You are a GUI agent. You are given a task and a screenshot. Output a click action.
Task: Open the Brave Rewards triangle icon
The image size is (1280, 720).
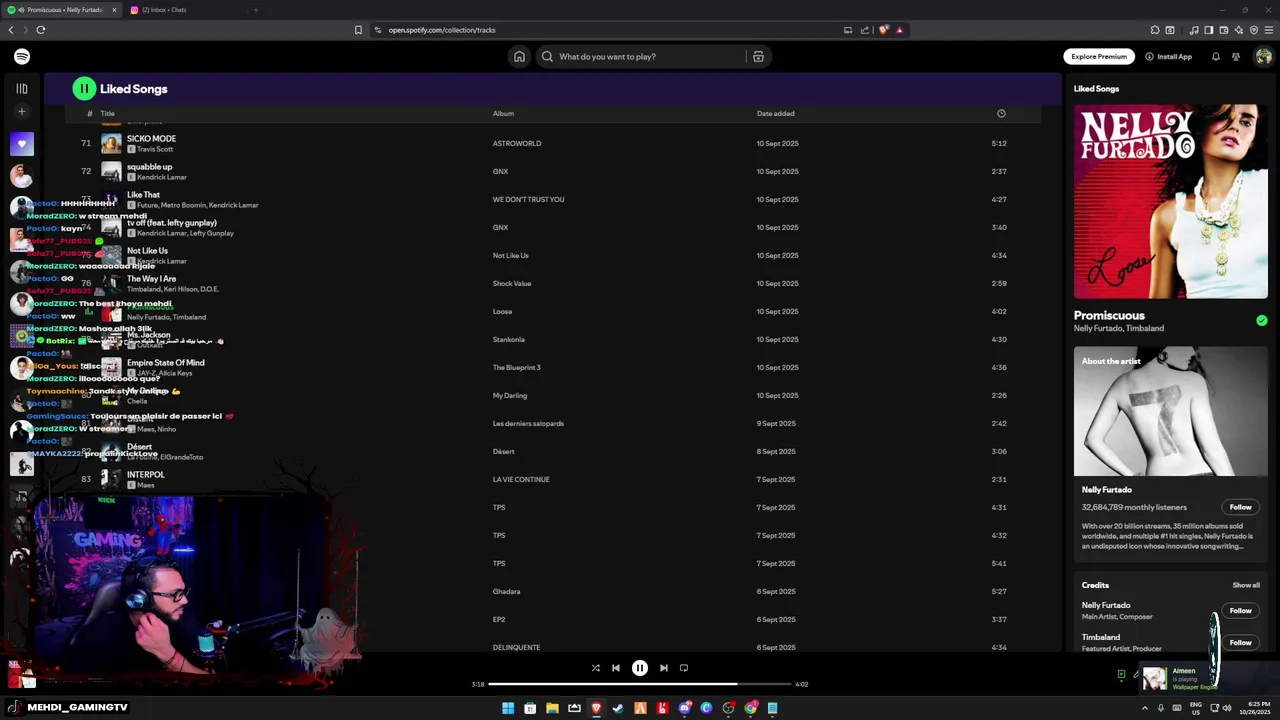[x=899, y=30]
